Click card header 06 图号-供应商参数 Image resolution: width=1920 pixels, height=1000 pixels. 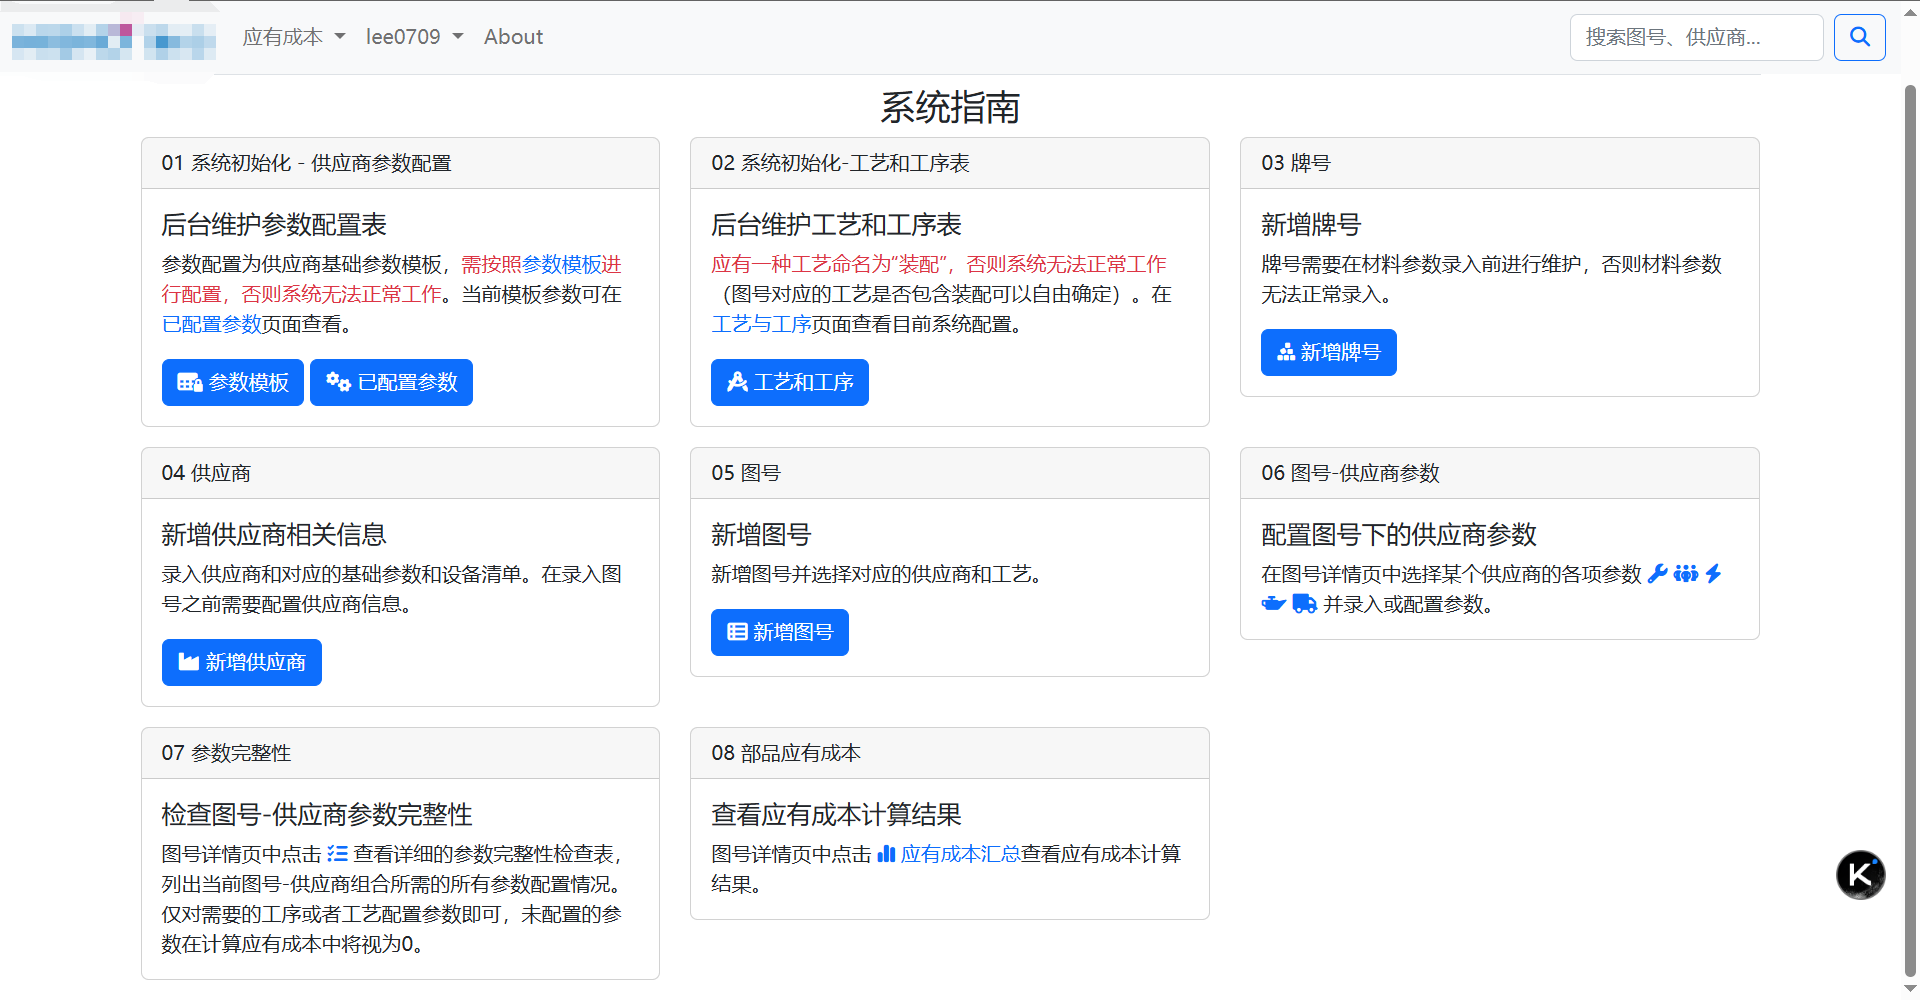pos(1499,473)
